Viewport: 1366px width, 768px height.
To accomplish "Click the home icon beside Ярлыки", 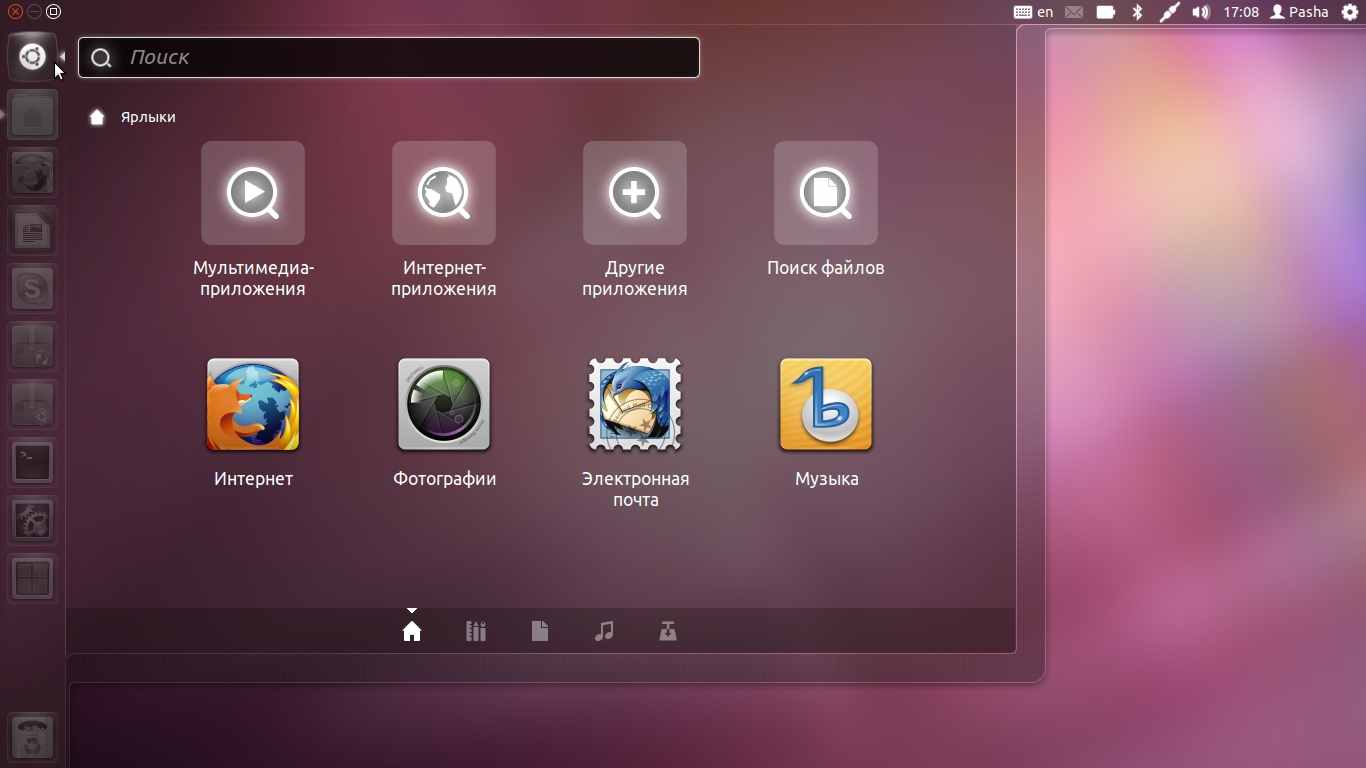I will coord(97,117).
